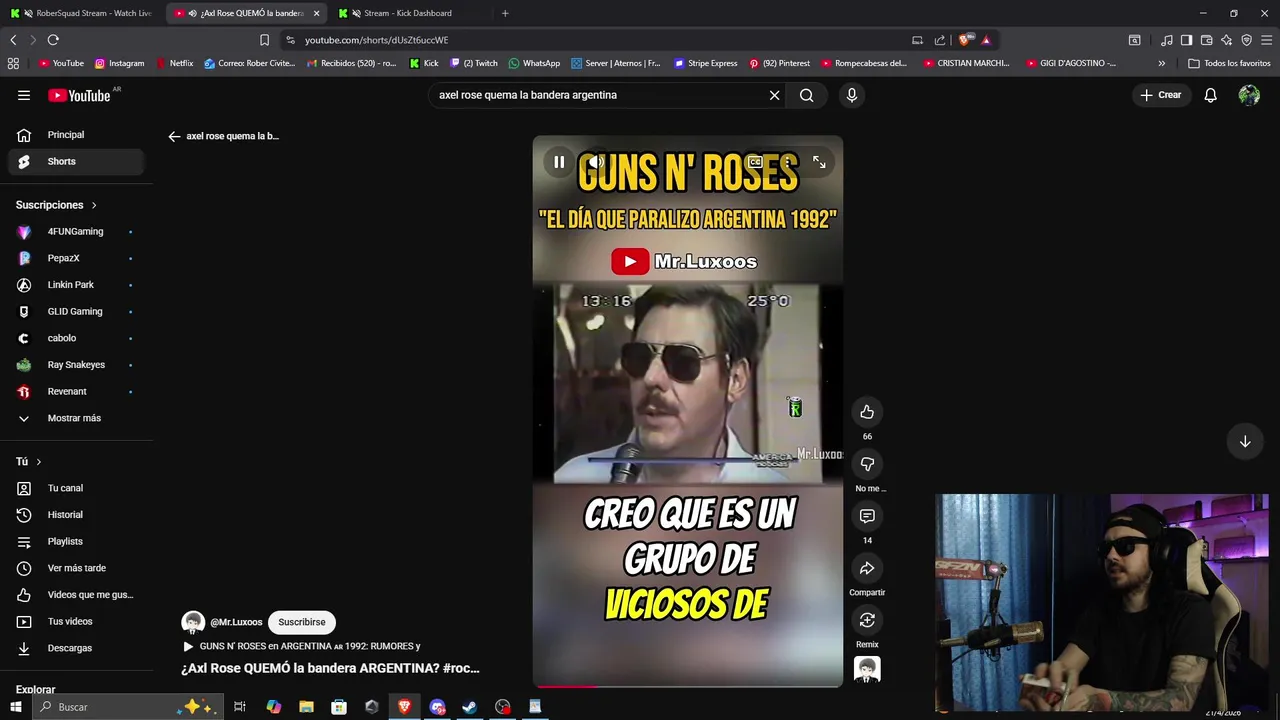
Task: Toggle closed captions on the Short
Action: point(756,162)
